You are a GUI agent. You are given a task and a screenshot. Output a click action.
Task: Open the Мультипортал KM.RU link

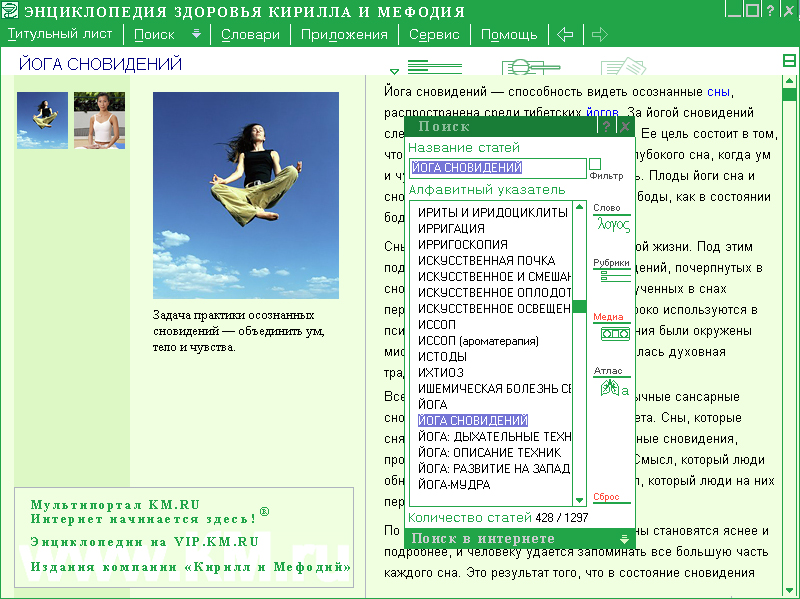pyautogui.click(x=115, y=505)
